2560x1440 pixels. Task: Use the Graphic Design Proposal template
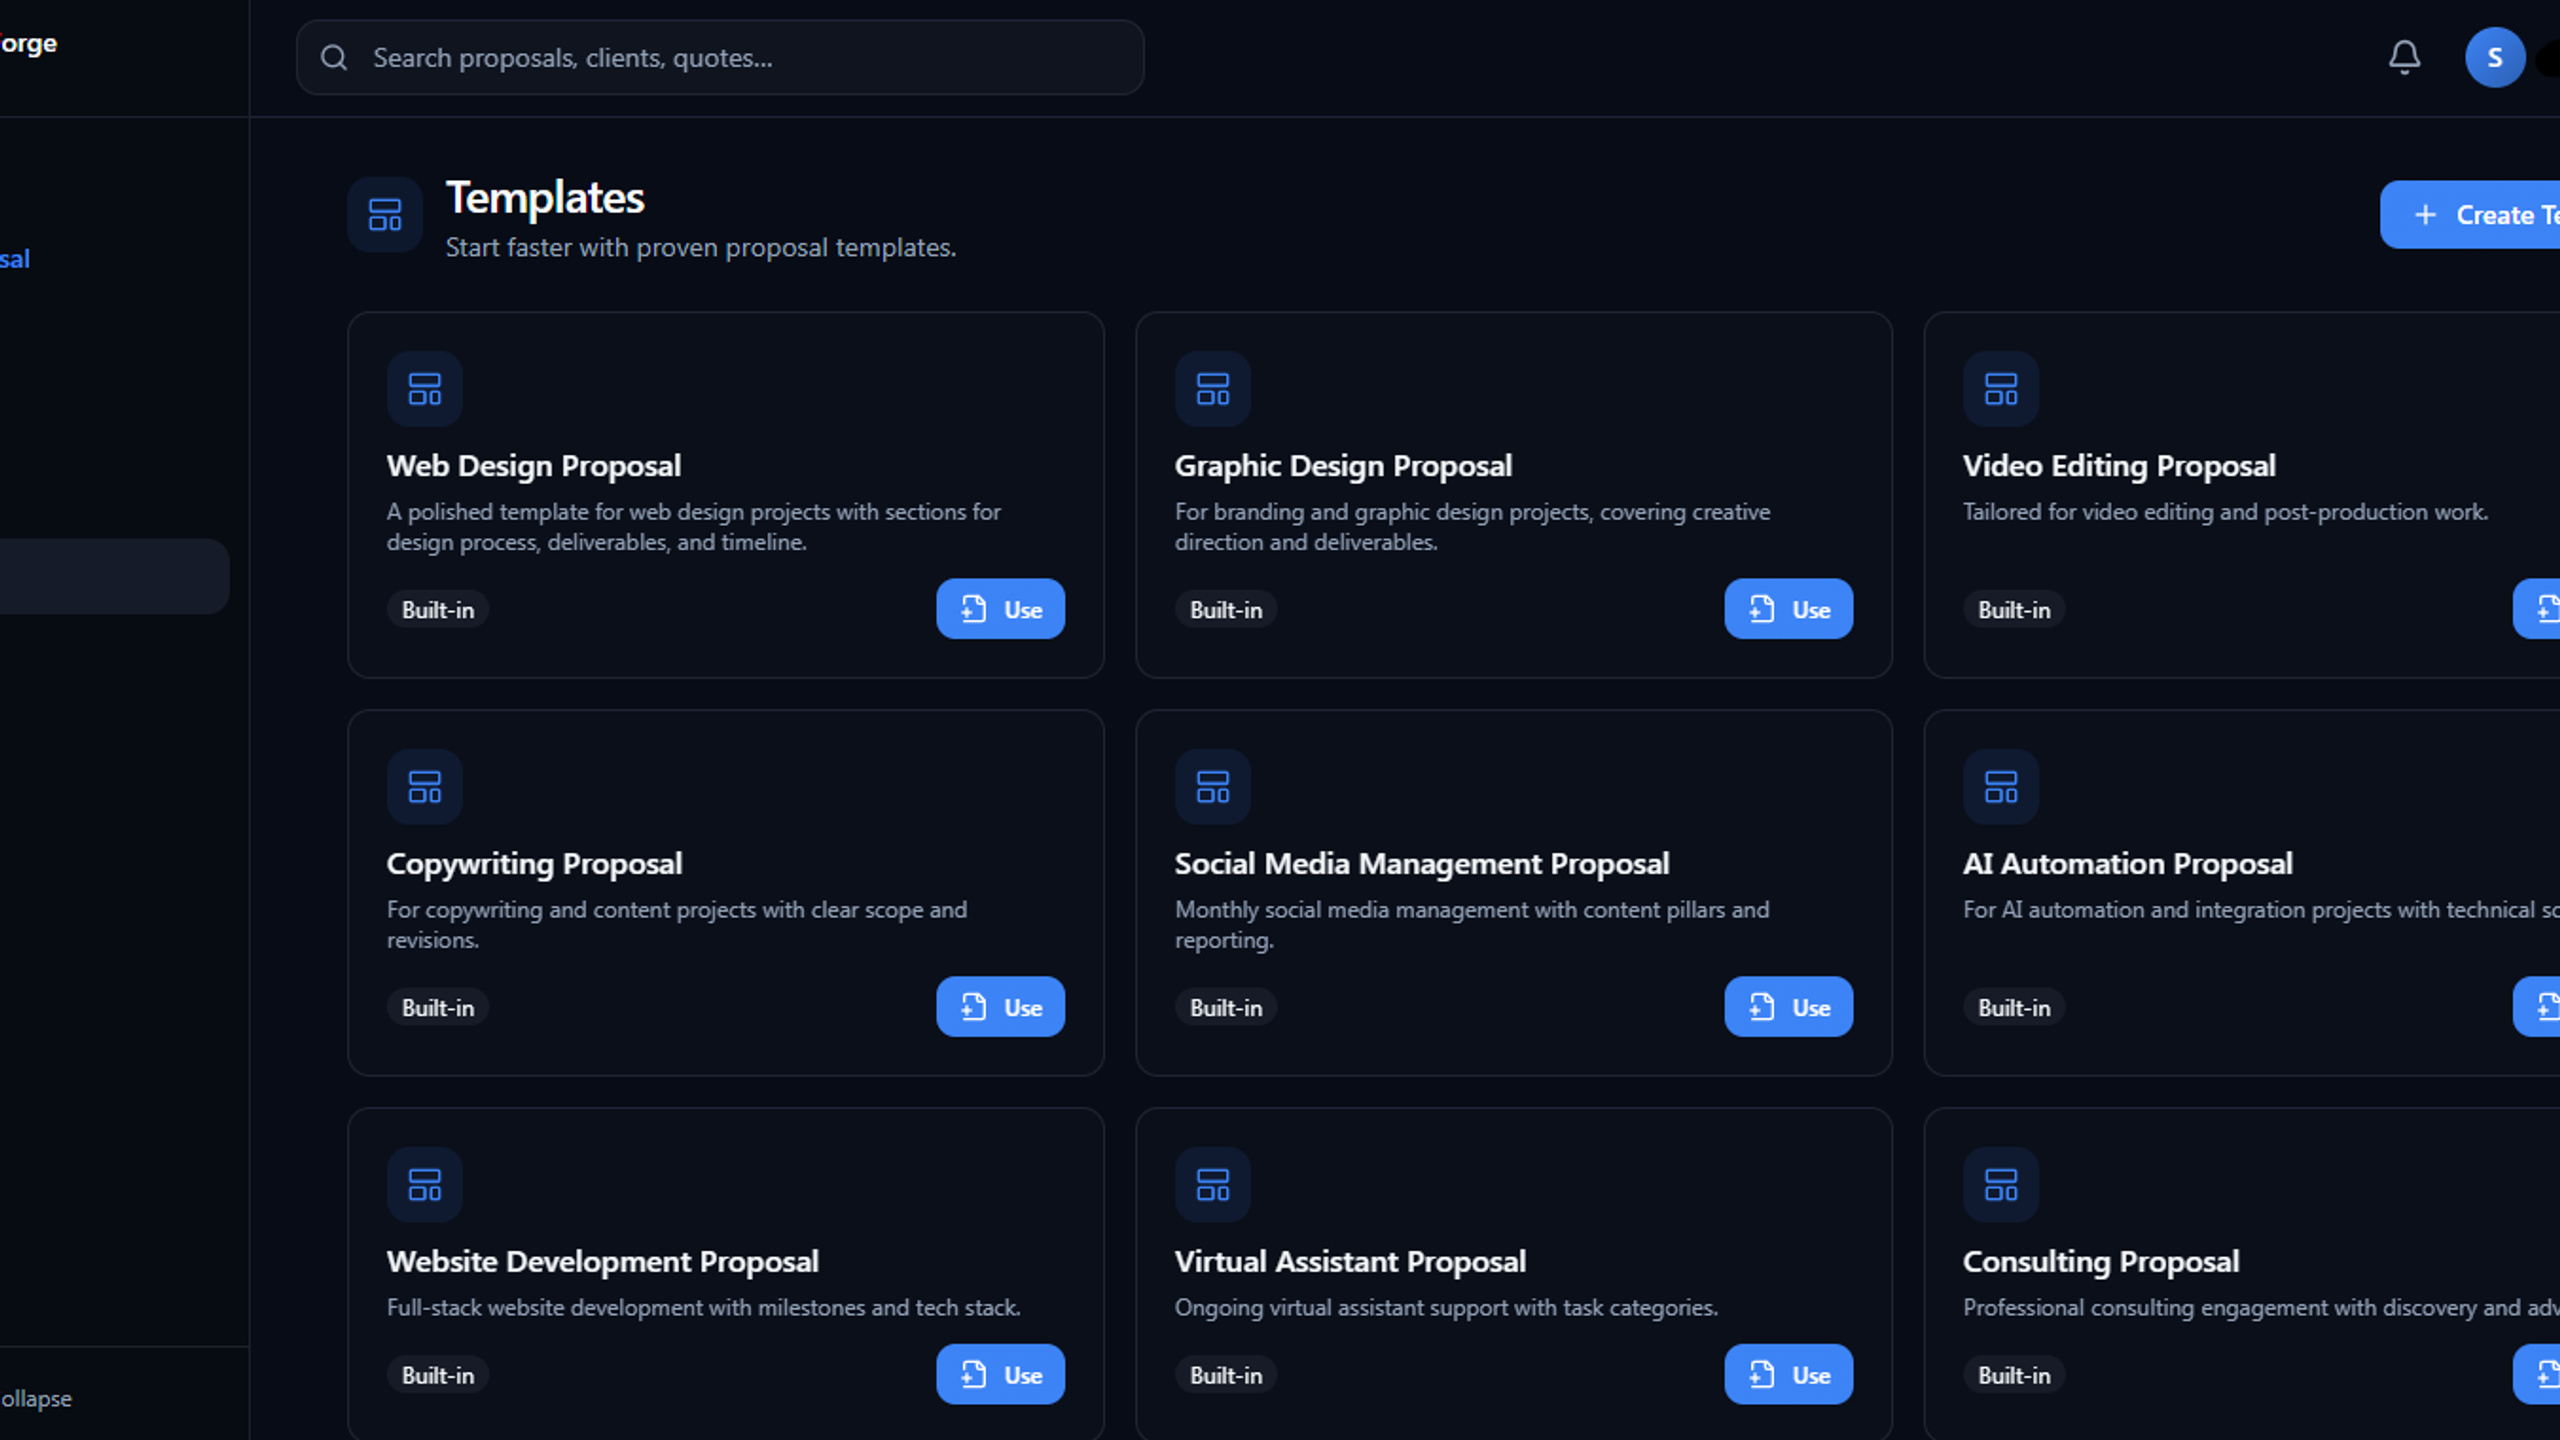coord(1788,609)
